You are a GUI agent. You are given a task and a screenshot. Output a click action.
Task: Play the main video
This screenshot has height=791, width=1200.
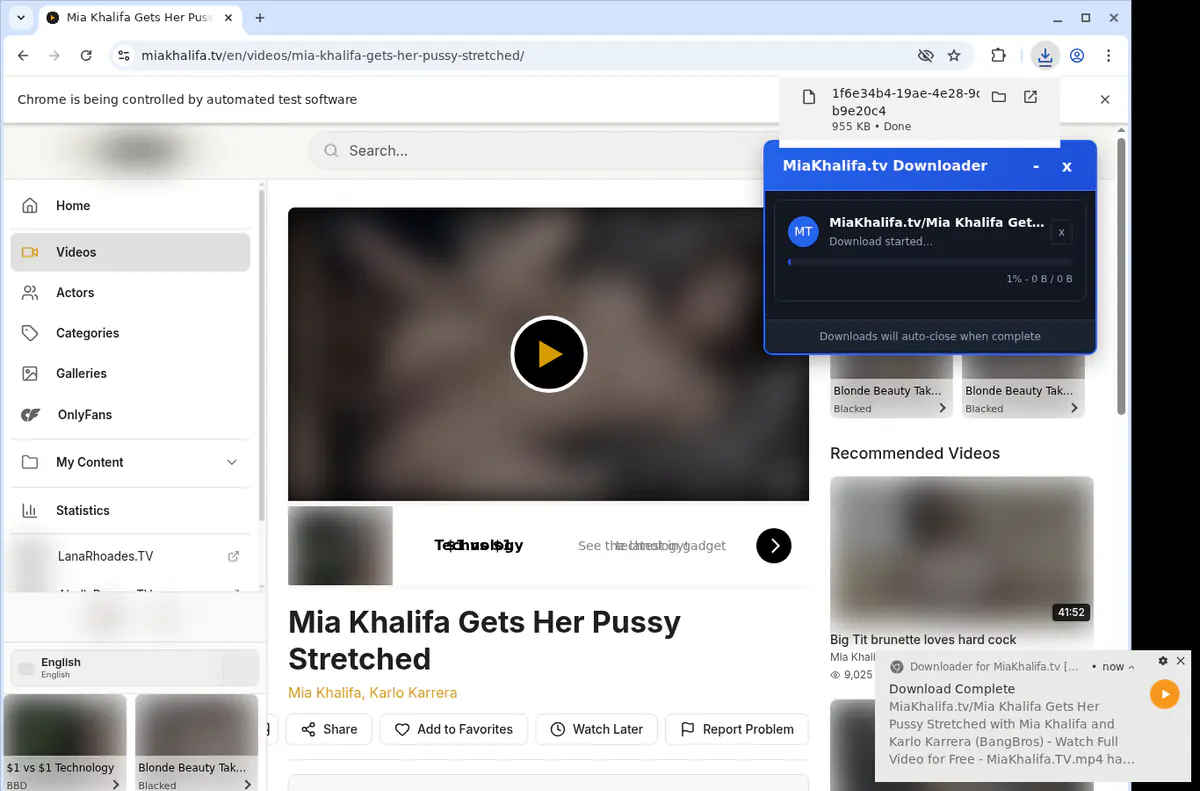548,354
